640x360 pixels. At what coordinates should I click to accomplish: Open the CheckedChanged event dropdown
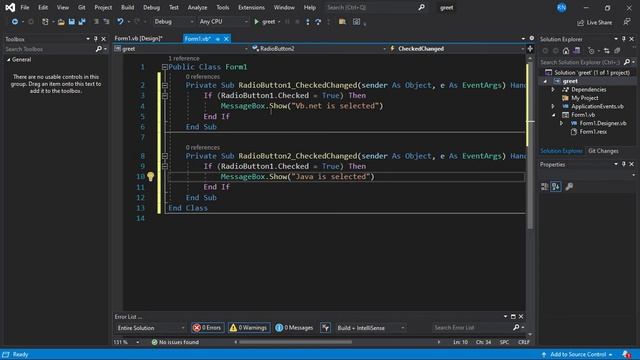pyautogui.click(x=456, y=49)
